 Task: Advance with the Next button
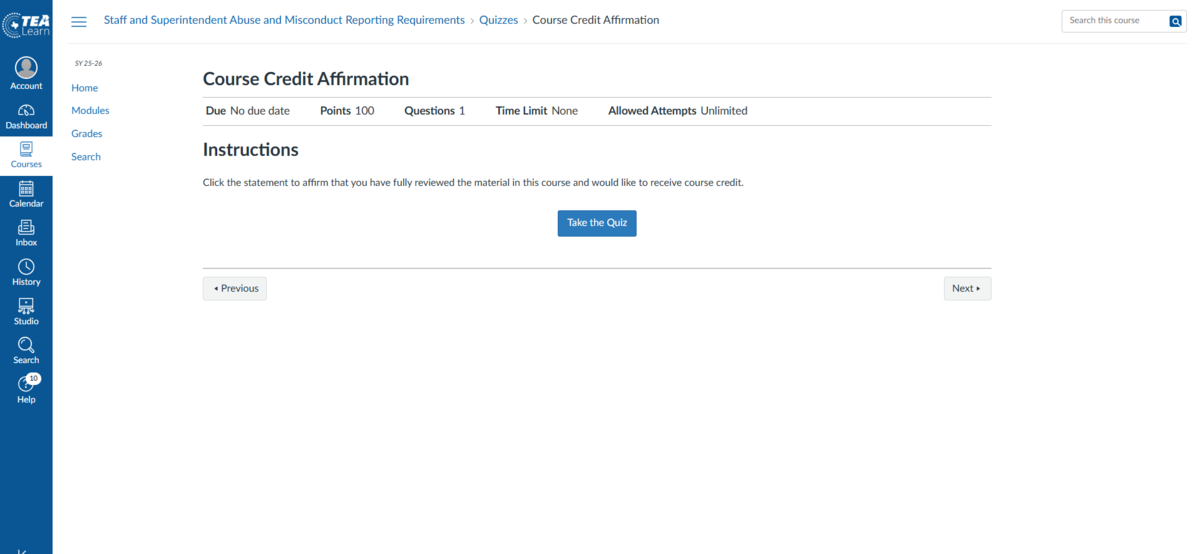[966, 288]
